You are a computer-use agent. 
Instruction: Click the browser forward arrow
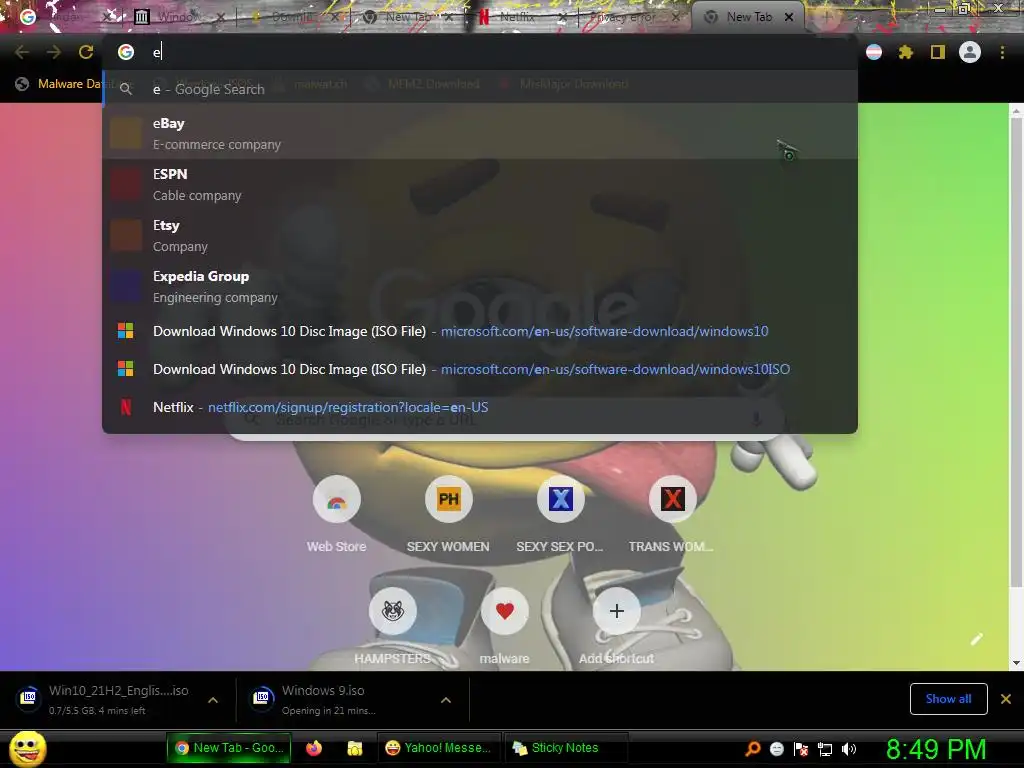[54, 52]
